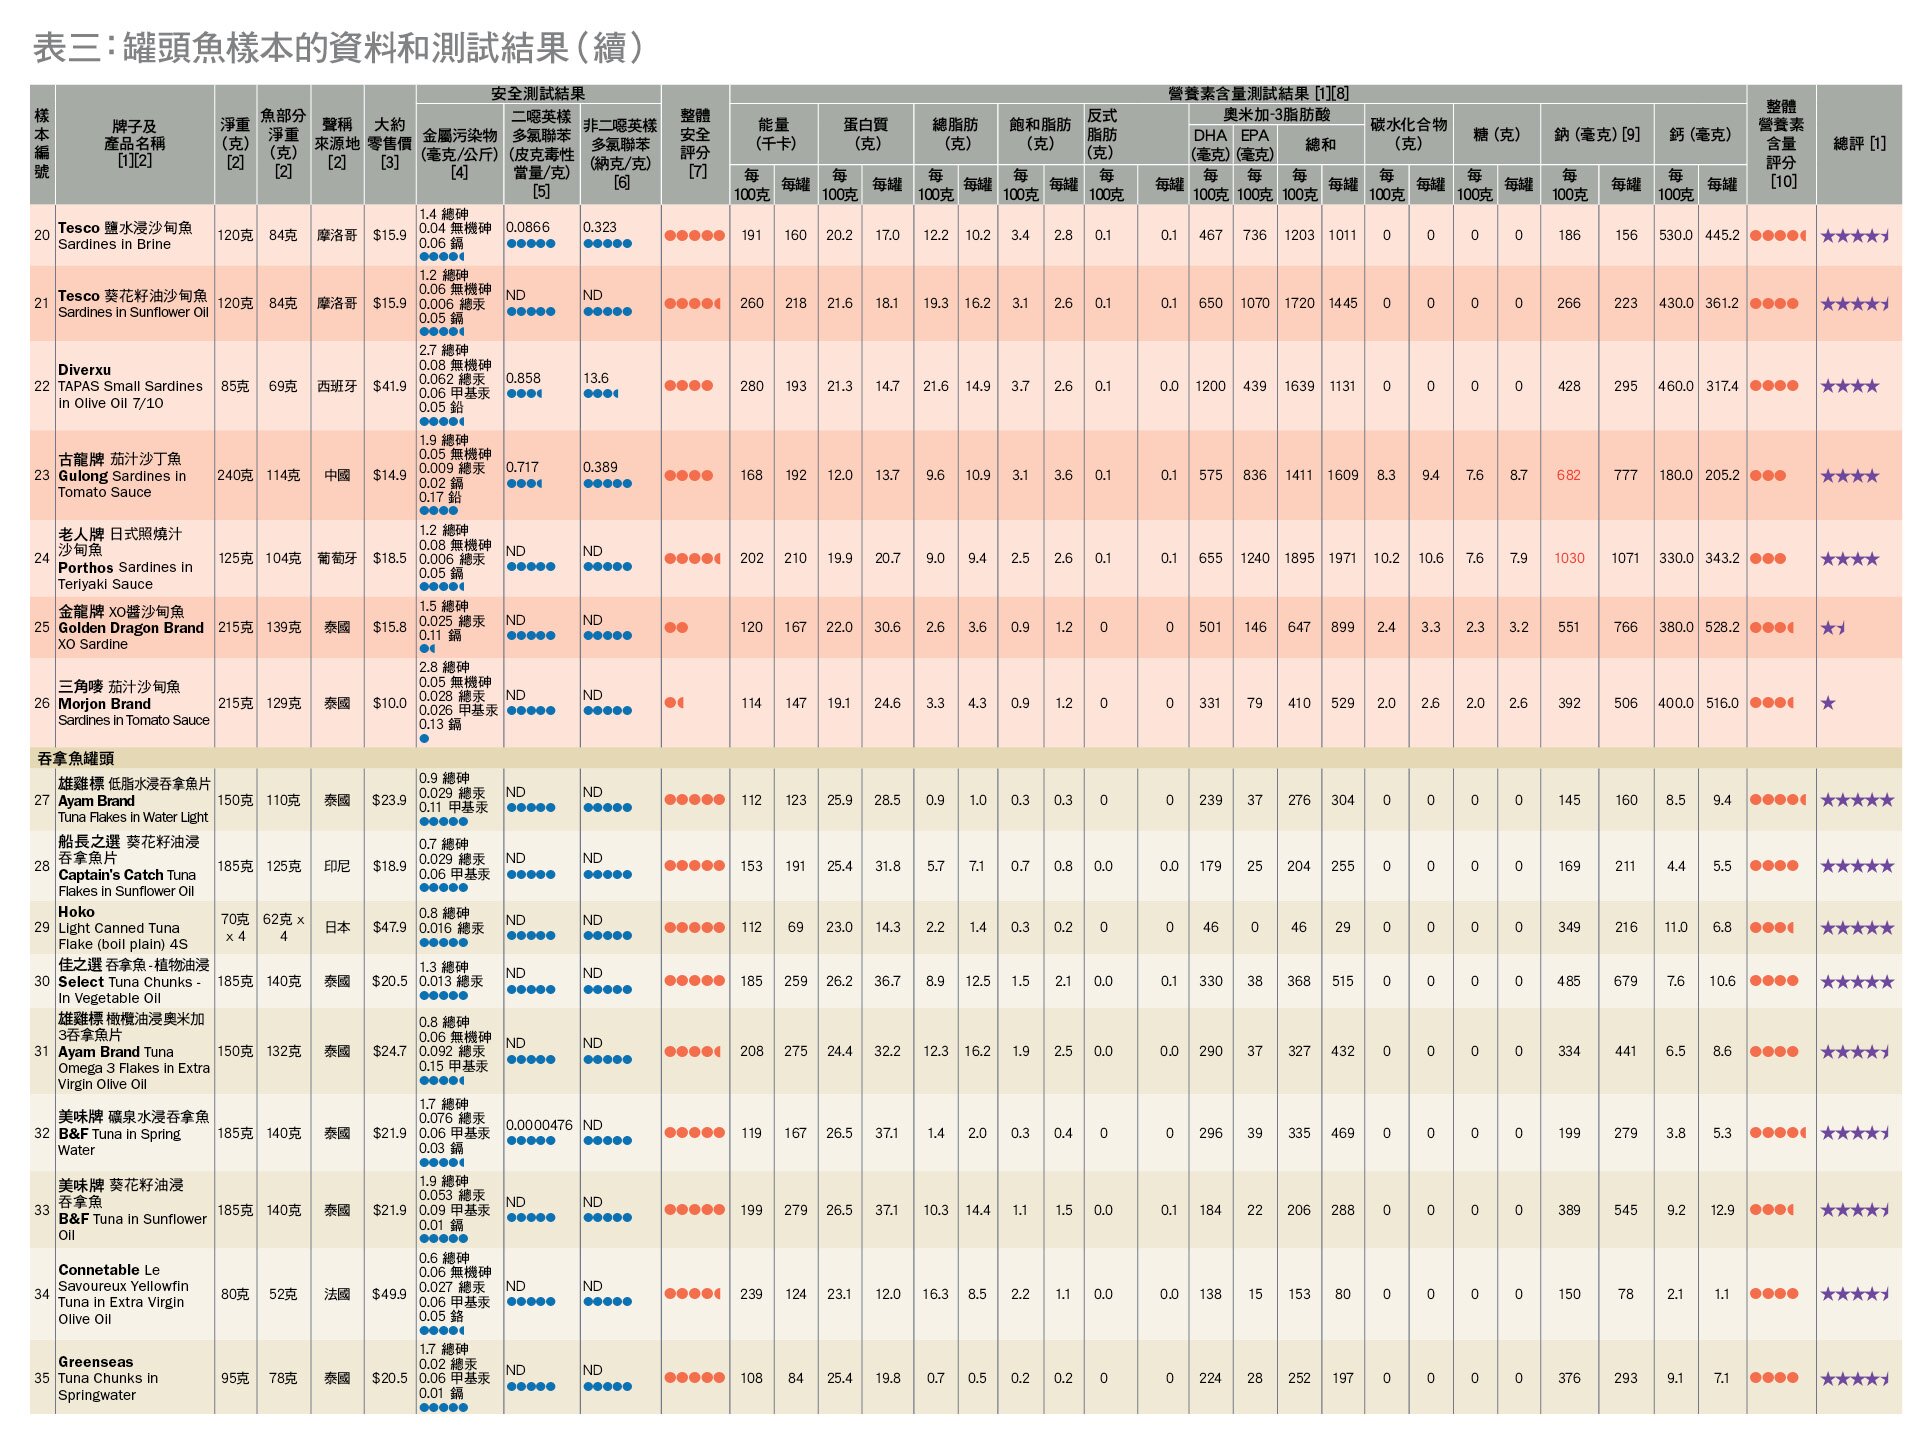Click the price $10.0

[390, 703]
